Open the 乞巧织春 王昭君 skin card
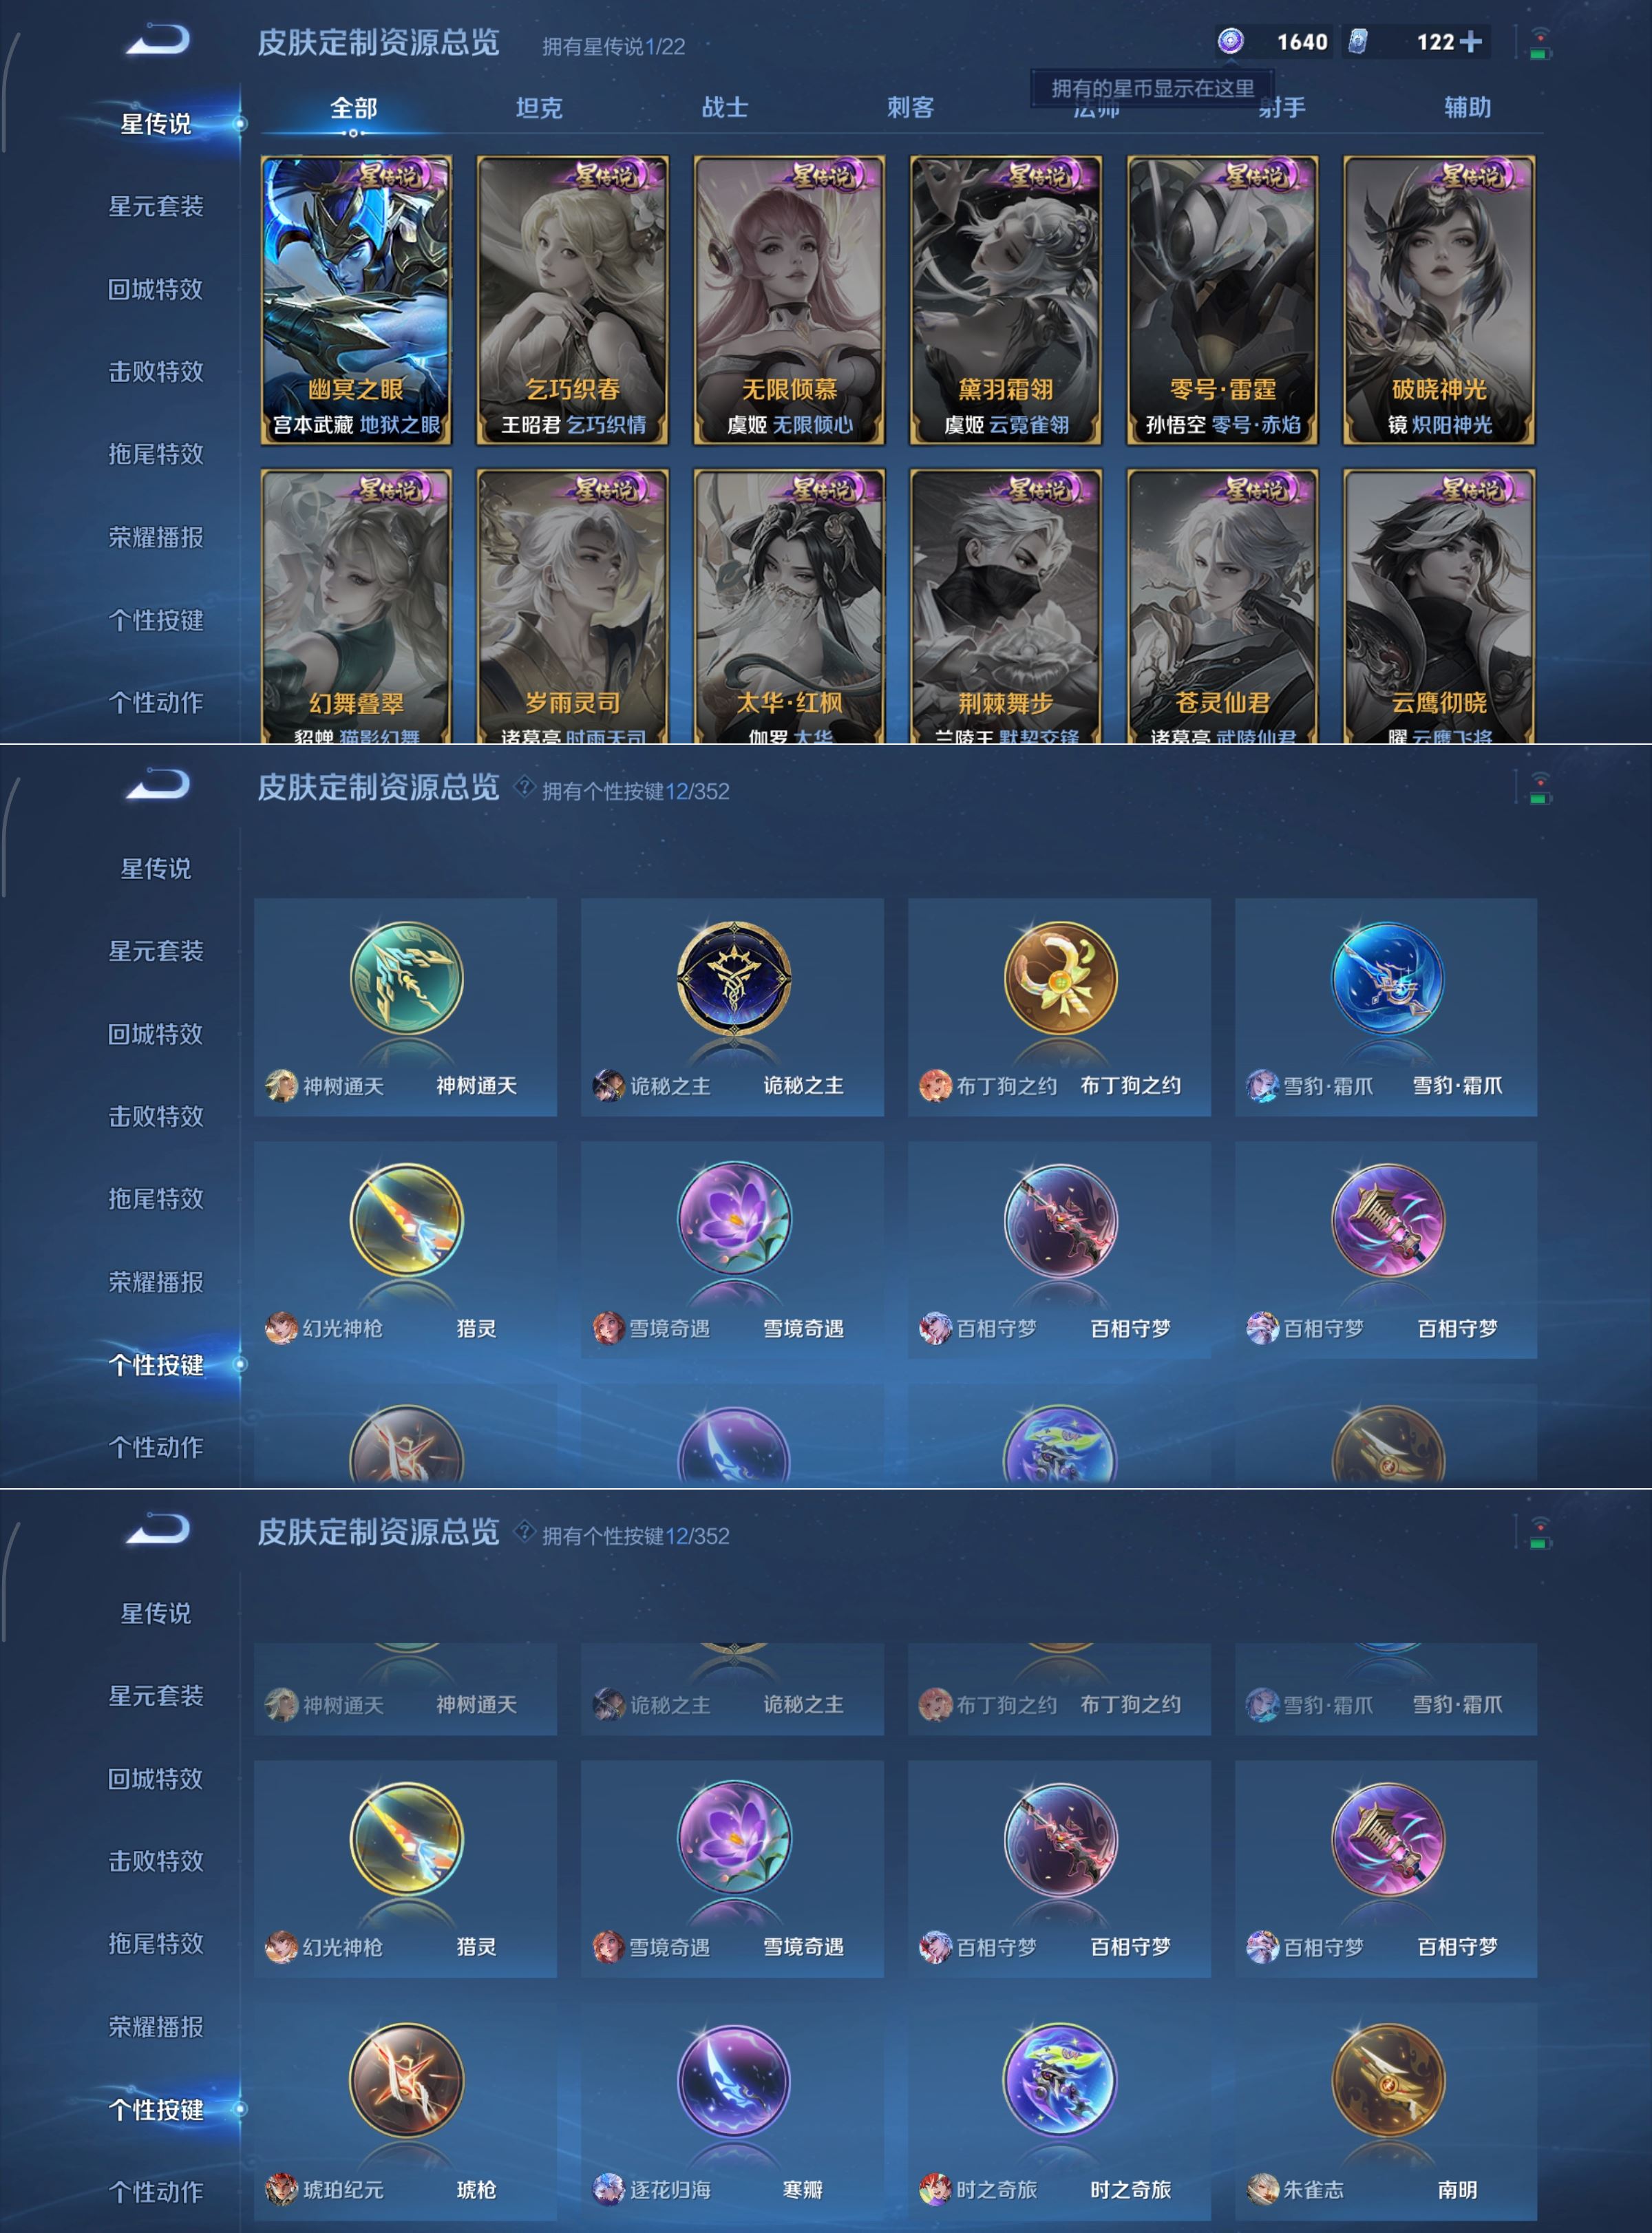Screen dimensions: 1652x2233 [572, 300]
